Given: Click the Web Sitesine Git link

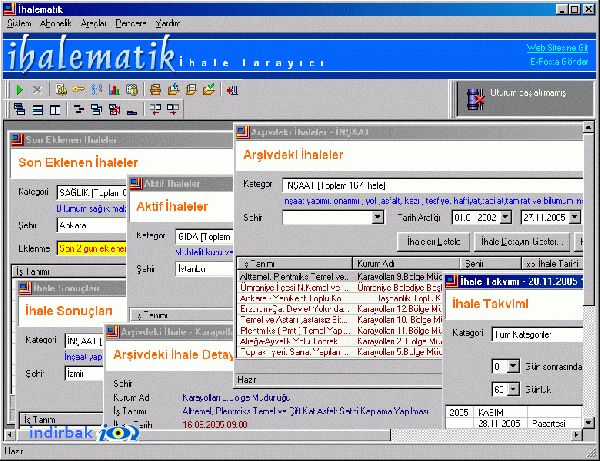Looking at the screenshot, I should tap(557, 48).
